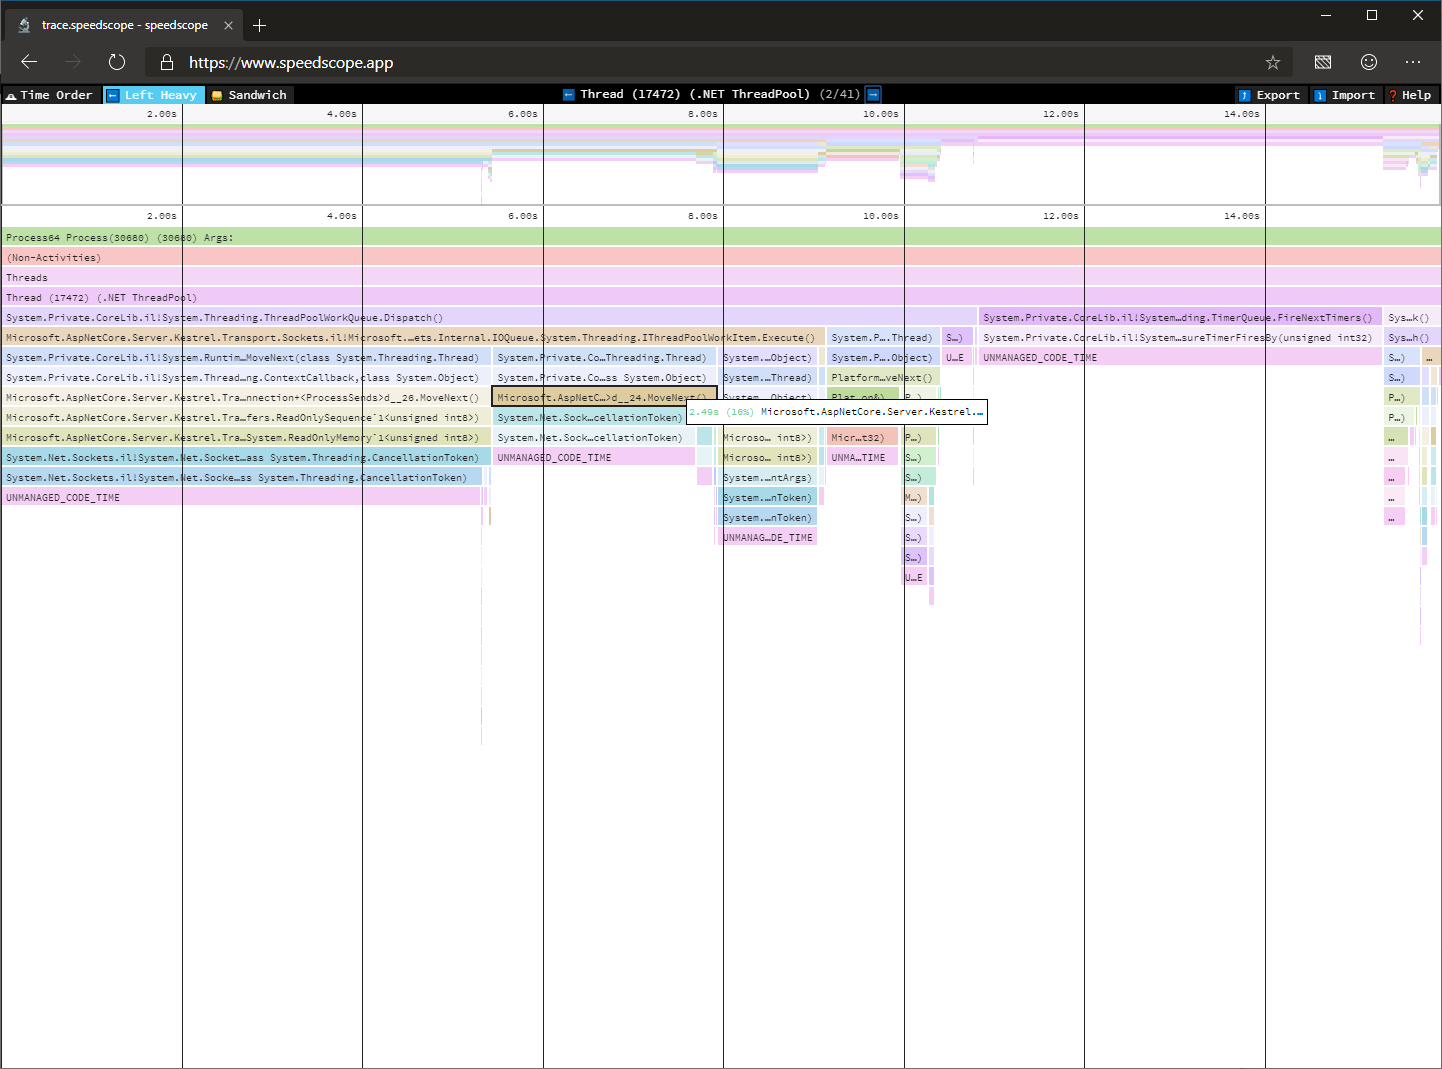Select the trace.speedscope browser tab
The image size is (1442, 1069).
pyautogui.click(x=122, y=25)
